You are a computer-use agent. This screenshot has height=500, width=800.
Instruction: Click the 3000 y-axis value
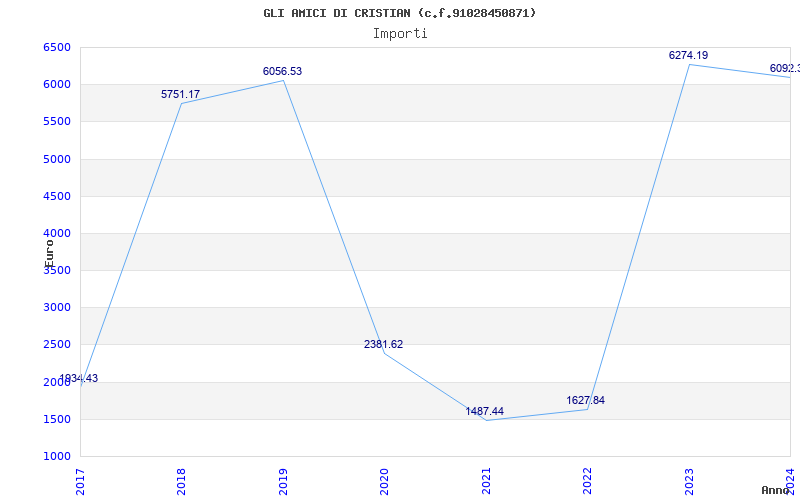point(57,307)
